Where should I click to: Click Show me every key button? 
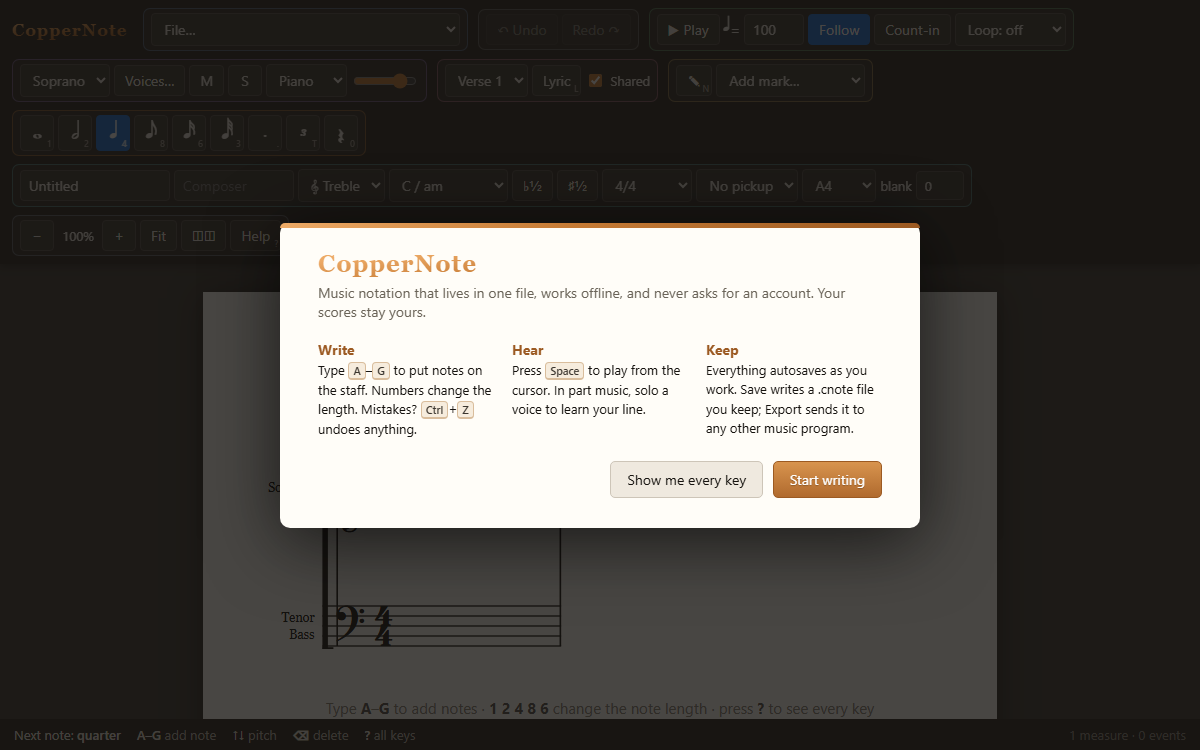(686, 480)
